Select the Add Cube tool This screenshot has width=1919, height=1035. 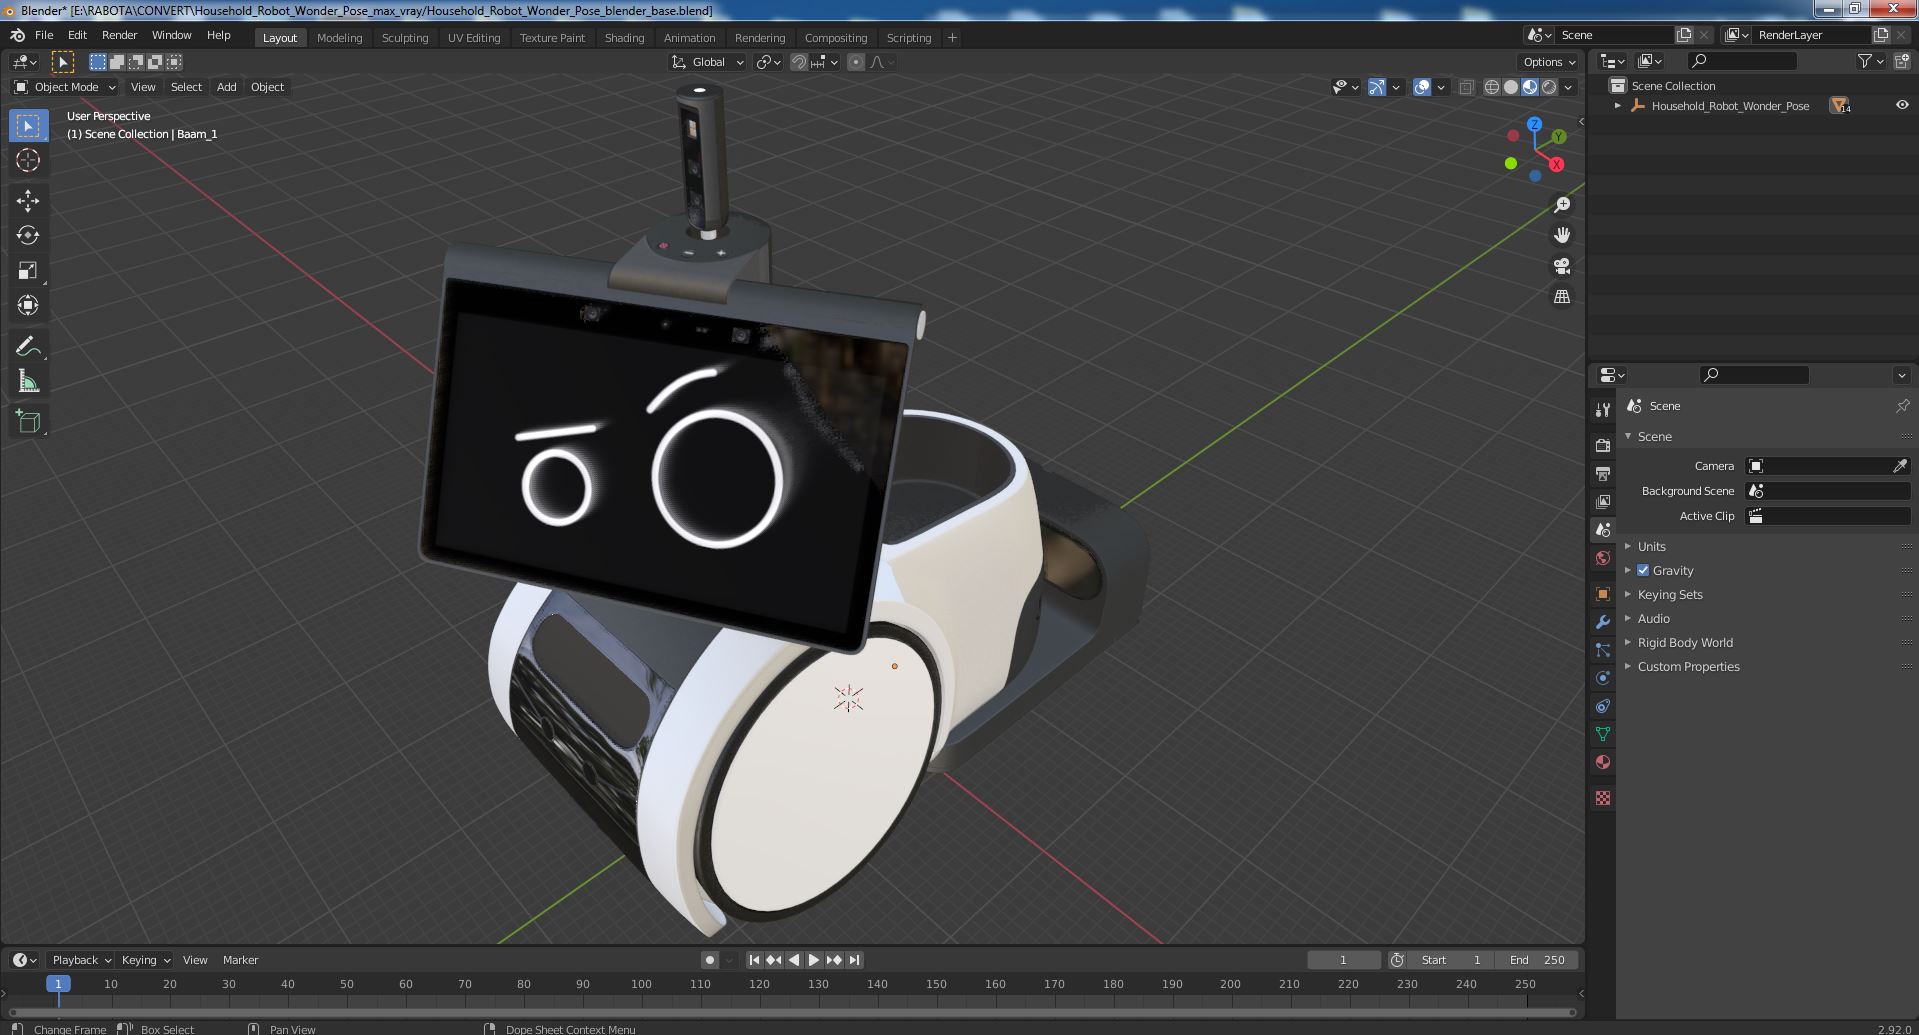28,421
